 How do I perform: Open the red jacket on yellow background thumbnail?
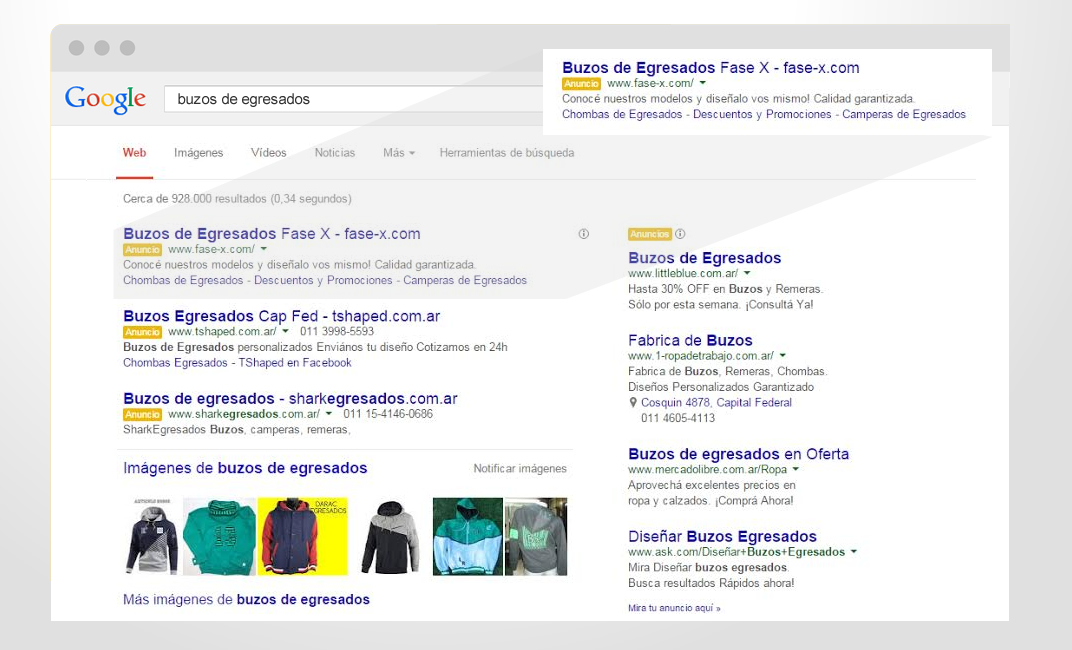[x=302, y=537]
